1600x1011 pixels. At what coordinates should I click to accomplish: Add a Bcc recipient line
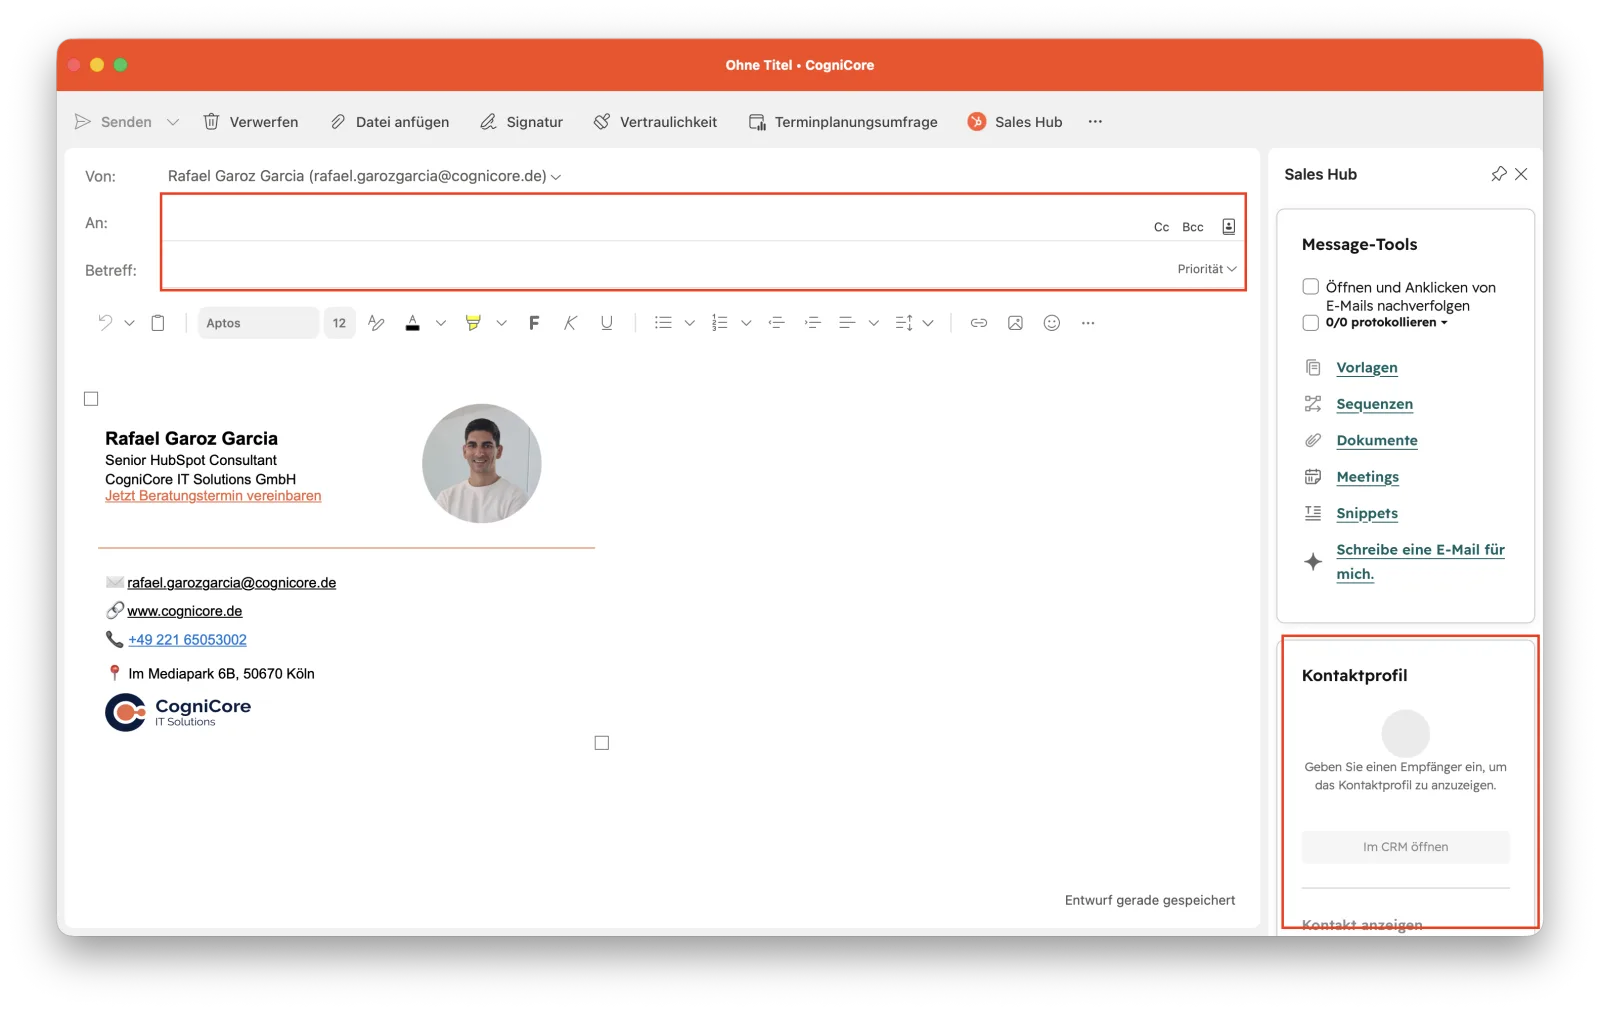click(1193, 227)
